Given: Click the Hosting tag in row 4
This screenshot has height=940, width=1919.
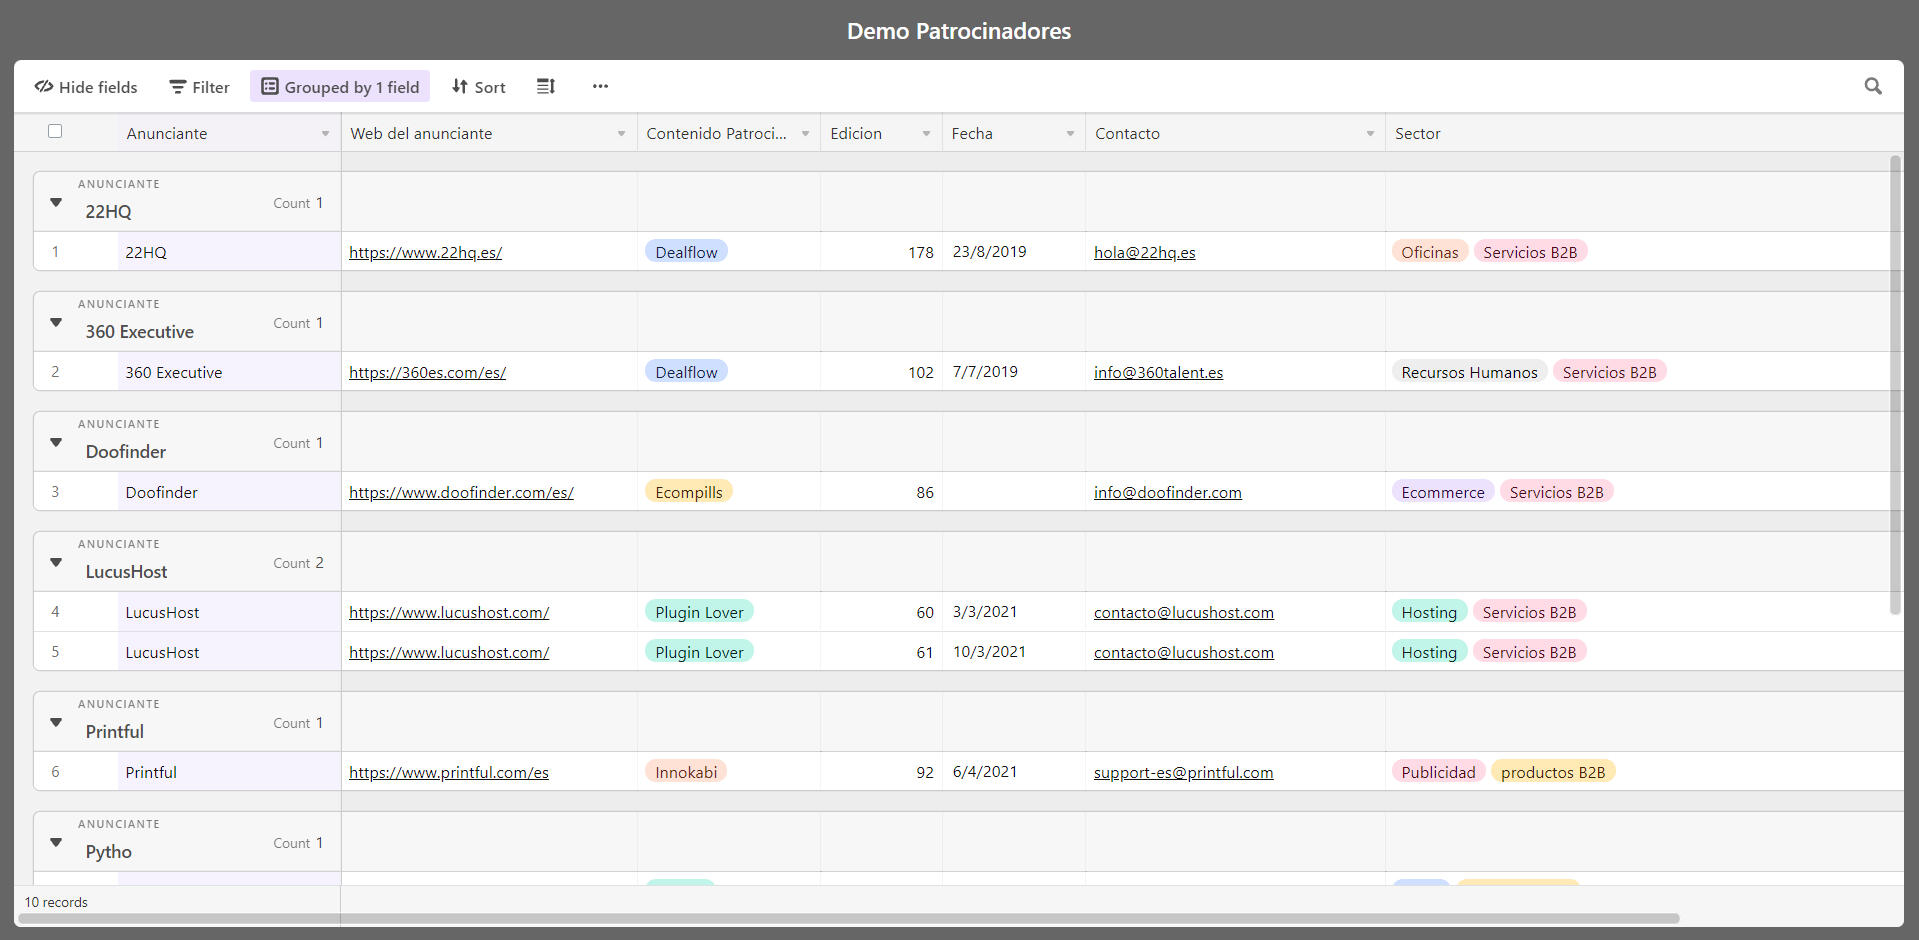Looking at the screenshot, I should 1429,612.
